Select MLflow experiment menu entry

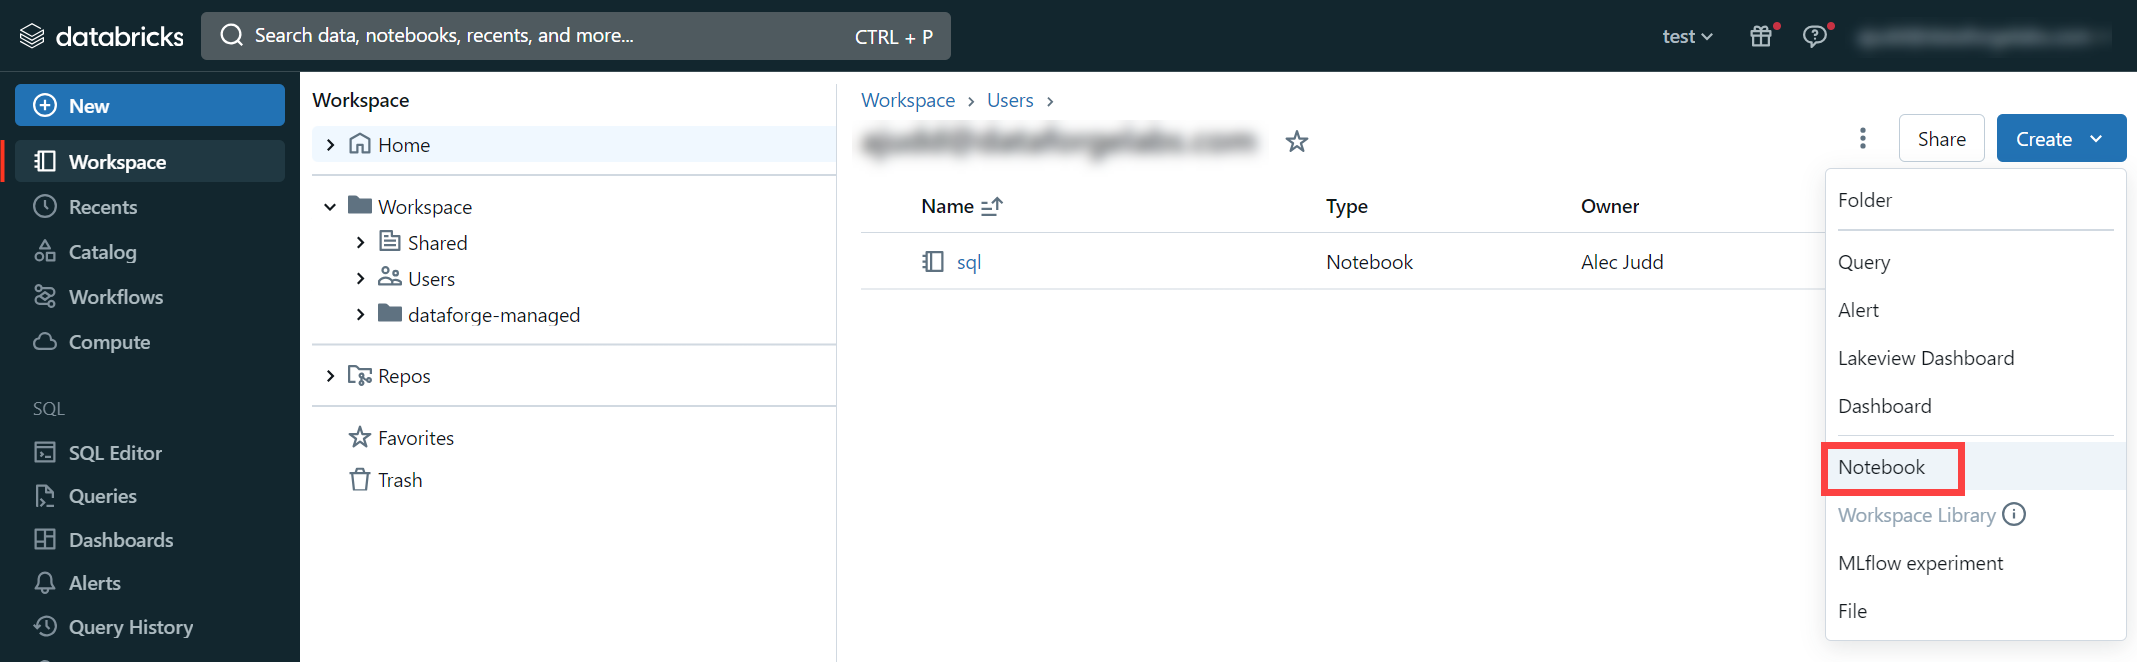click(1975, 563)
